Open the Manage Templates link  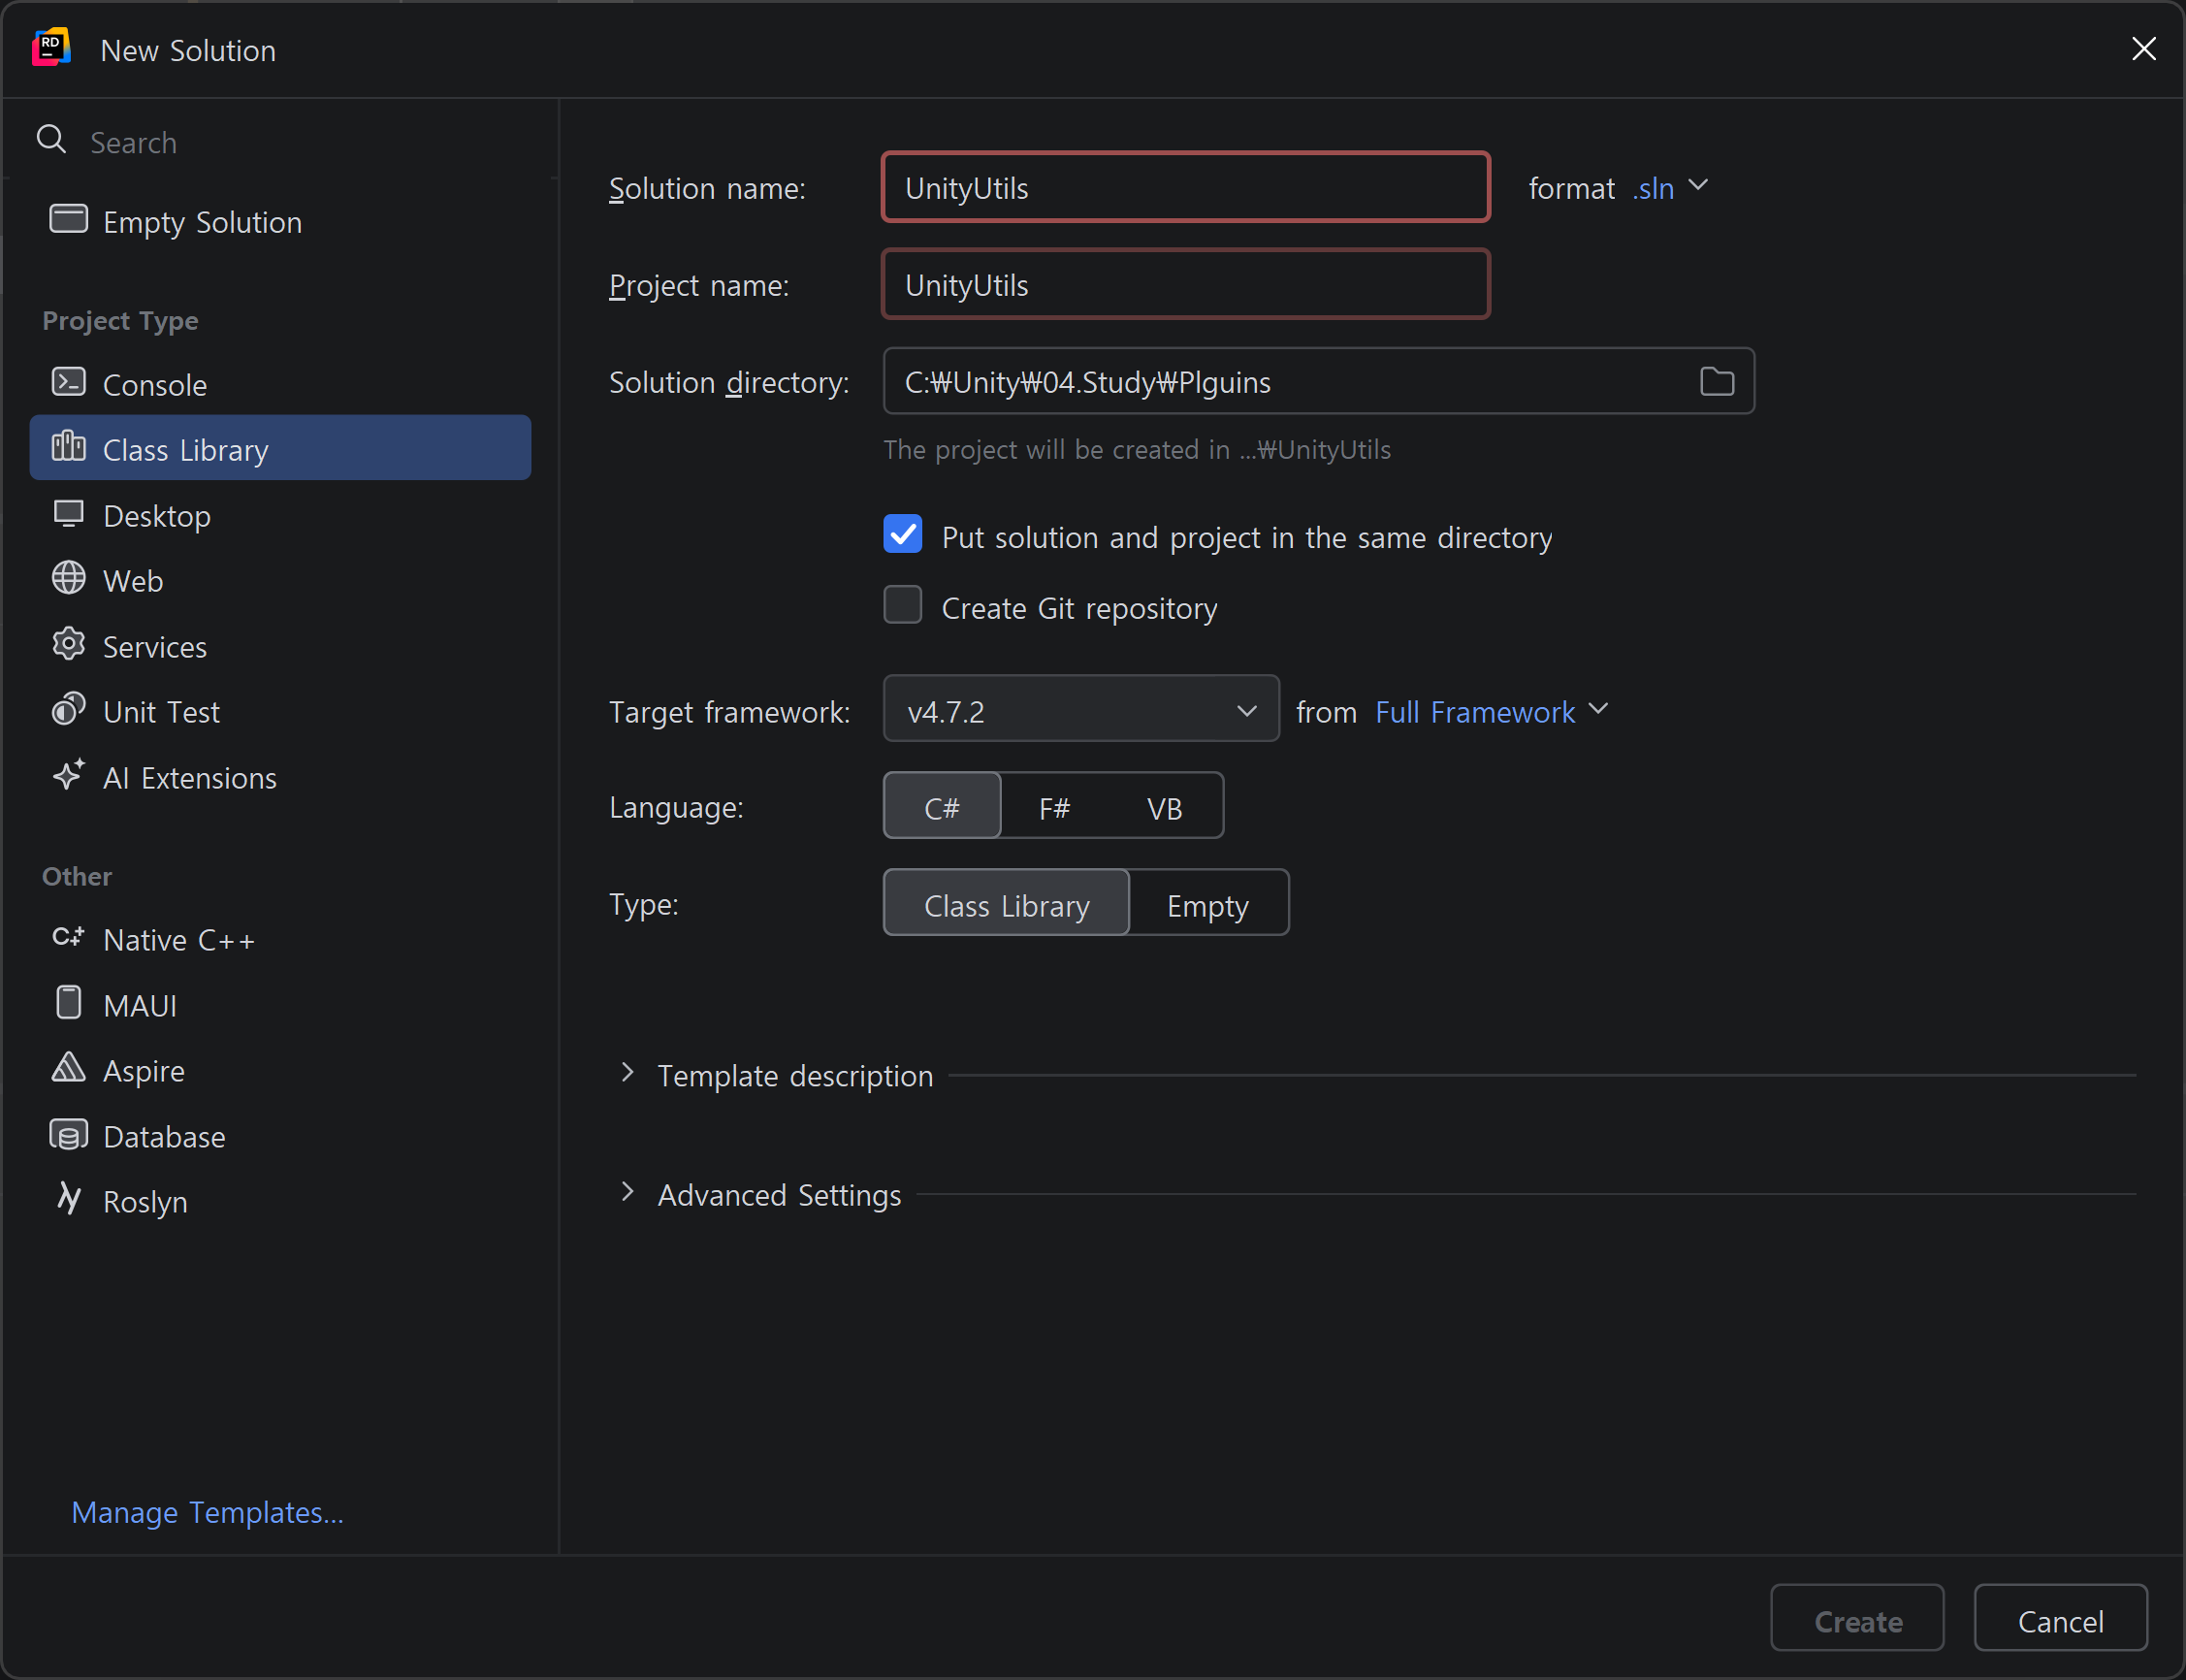(x=207, y=1512)
